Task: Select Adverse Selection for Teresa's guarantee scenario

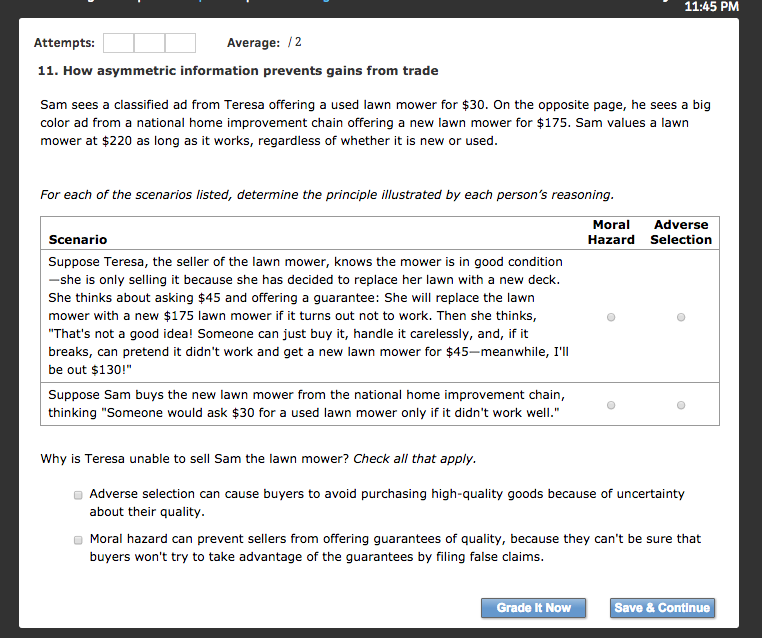Action: click(681, 317)
